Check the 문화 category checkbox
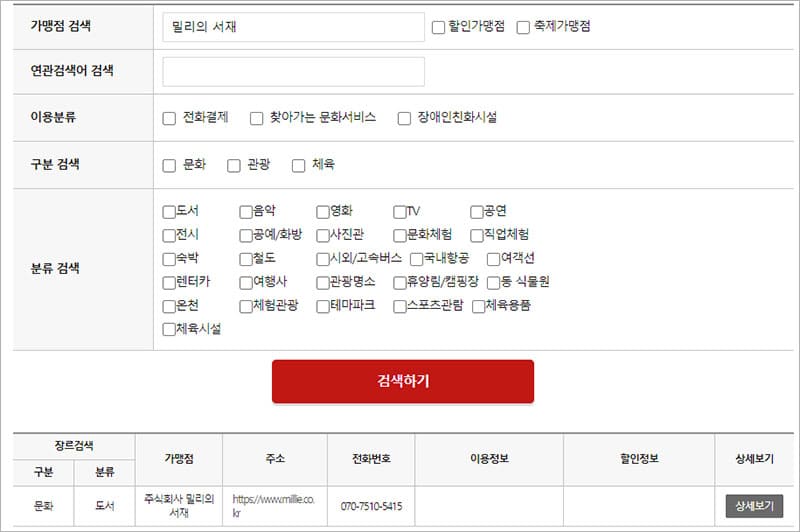The width and height of the screenshot is (800, 532). click(169, 165)
